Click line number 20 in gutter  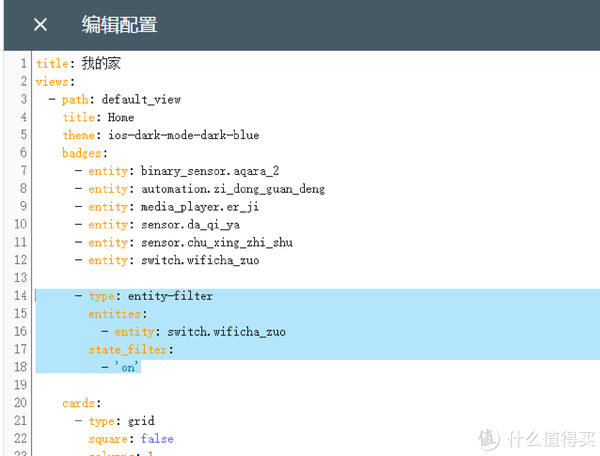[20, 403]
